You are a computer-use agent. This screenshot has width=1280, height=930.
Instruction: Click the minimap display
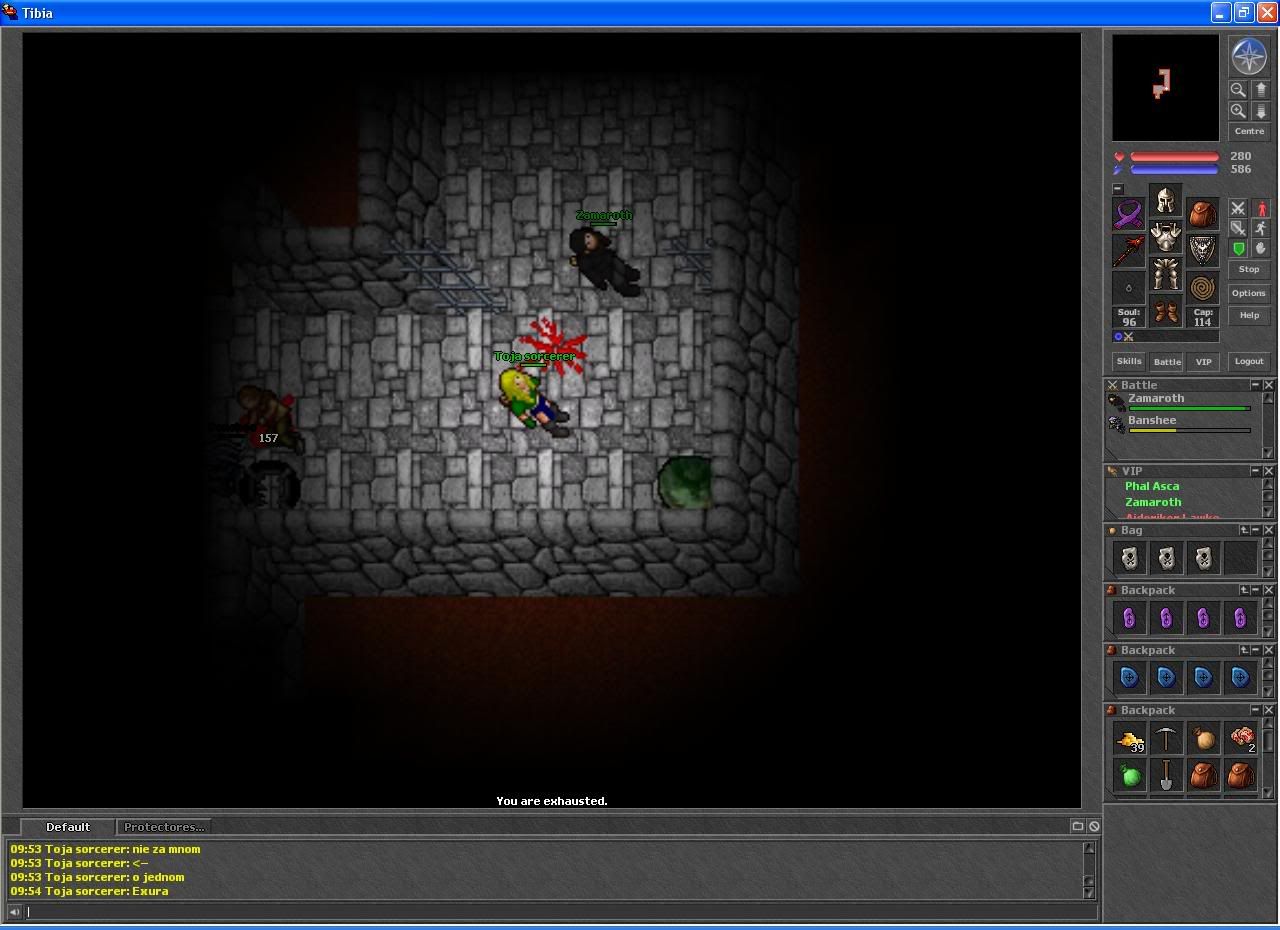pos(1165,88)
